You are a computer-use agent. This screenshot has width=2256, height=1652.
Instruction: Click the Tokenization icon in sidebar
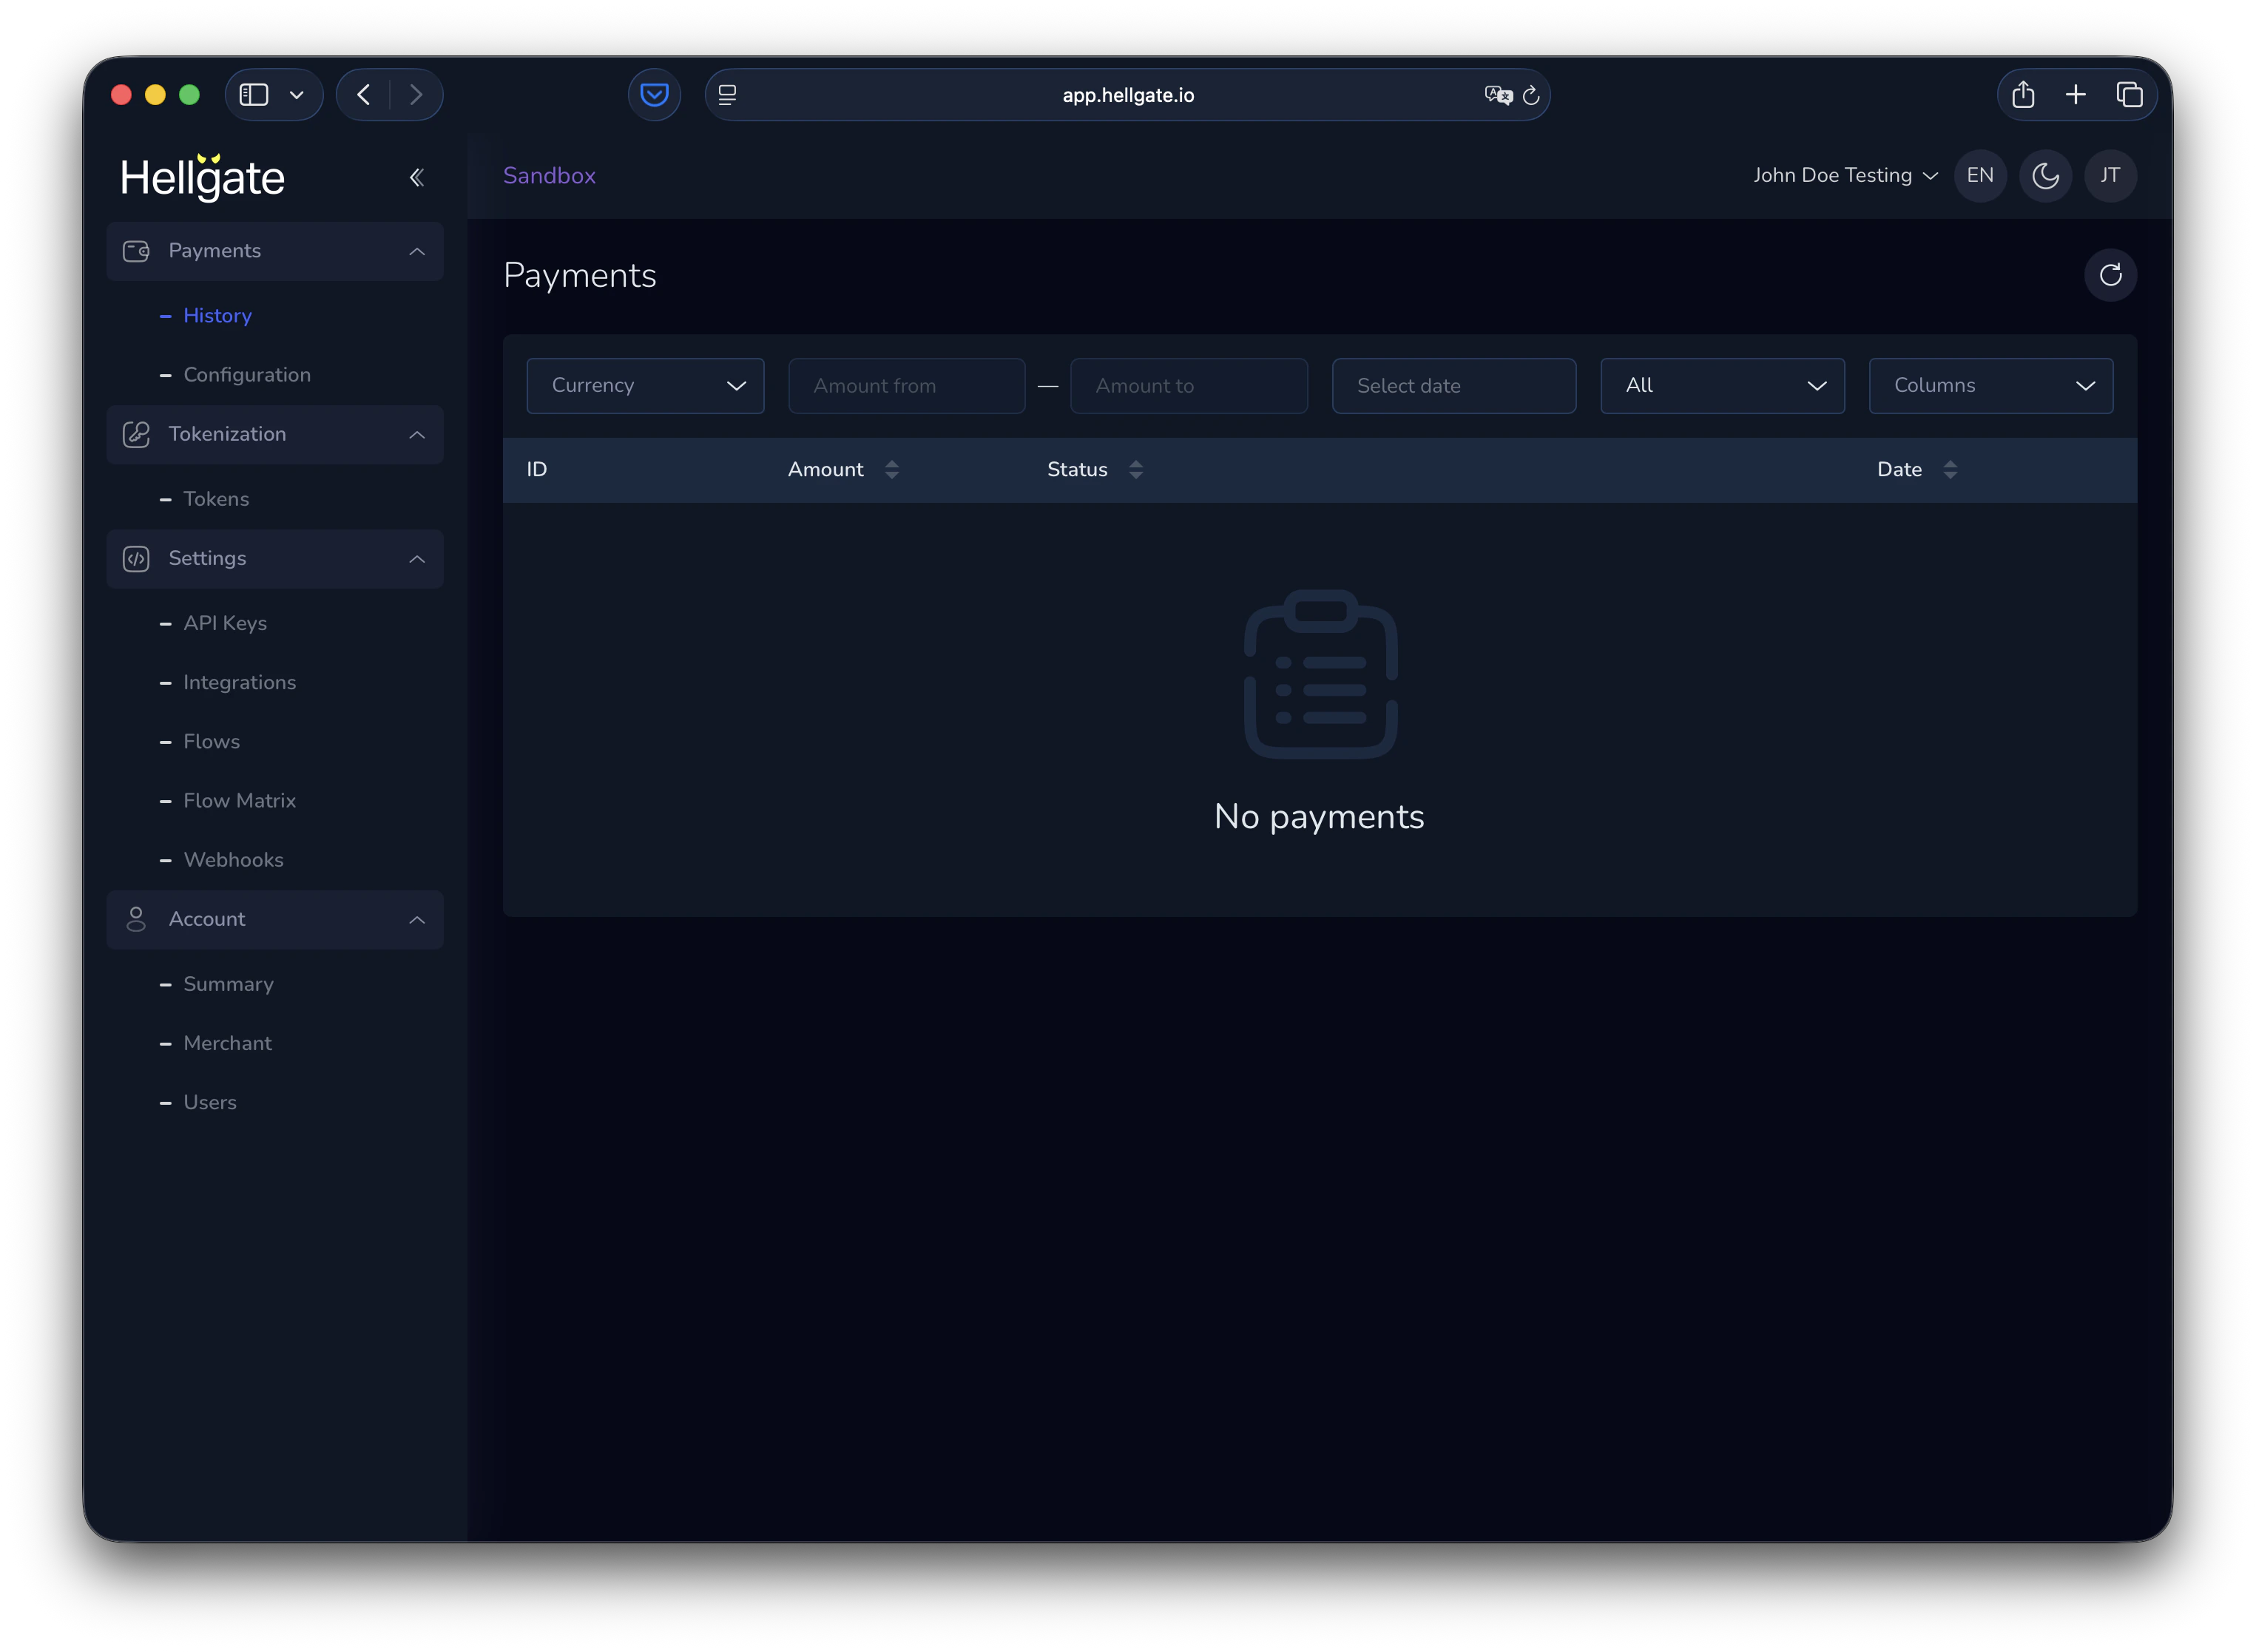[x=136, y=434]
